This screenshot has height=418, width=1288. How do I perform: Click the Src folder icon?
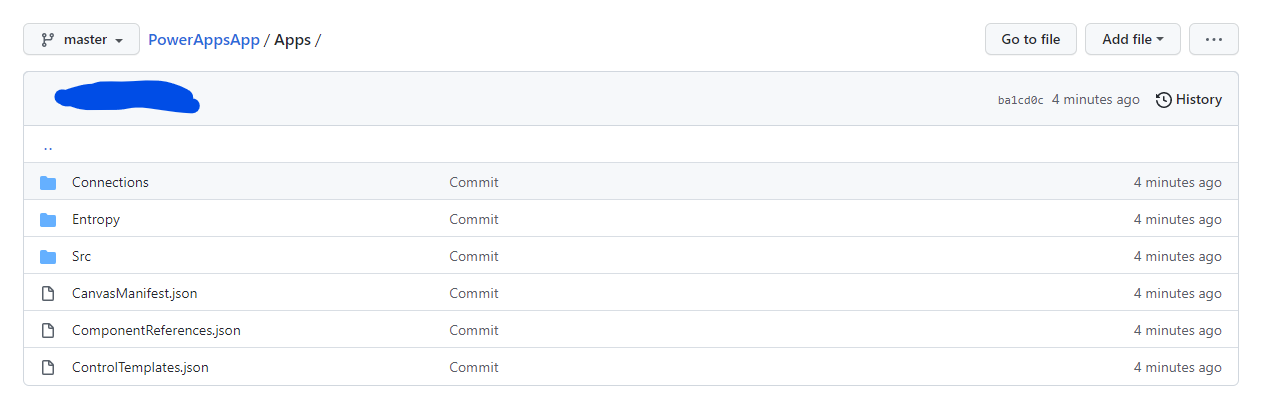click(x=48, y=257)
